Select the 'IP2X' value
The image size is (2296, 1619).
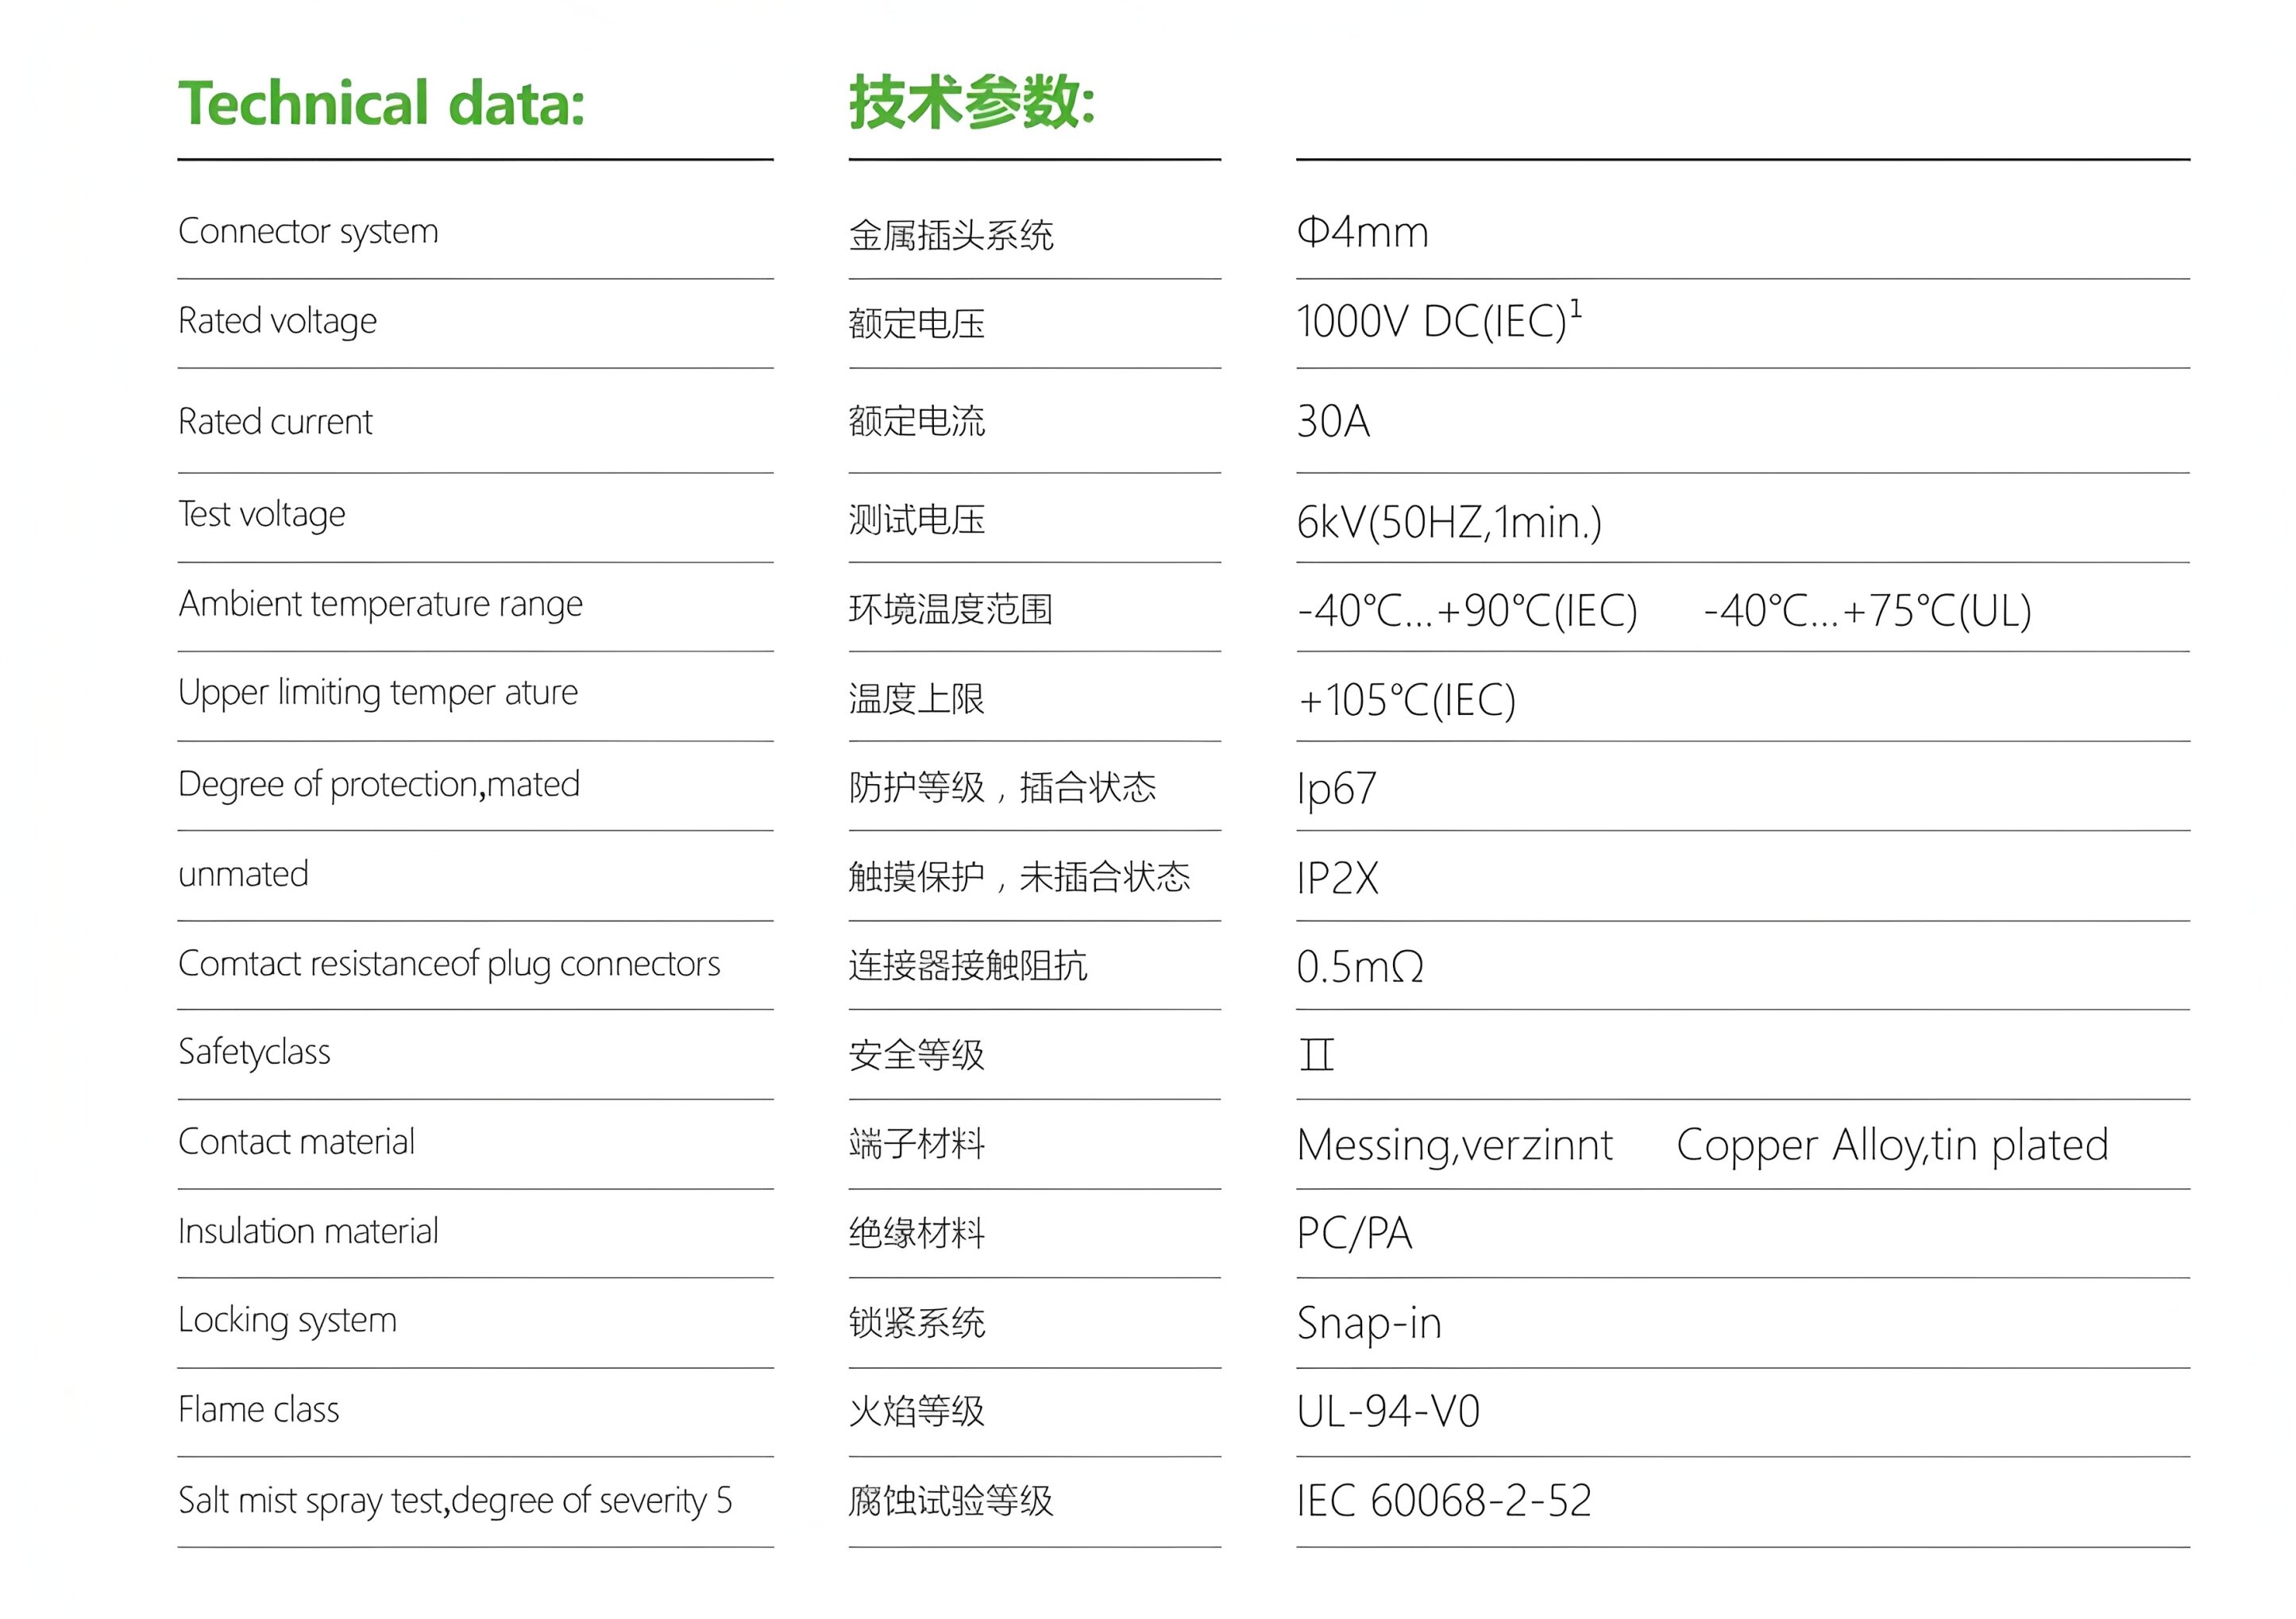[x=1338, y=879]
